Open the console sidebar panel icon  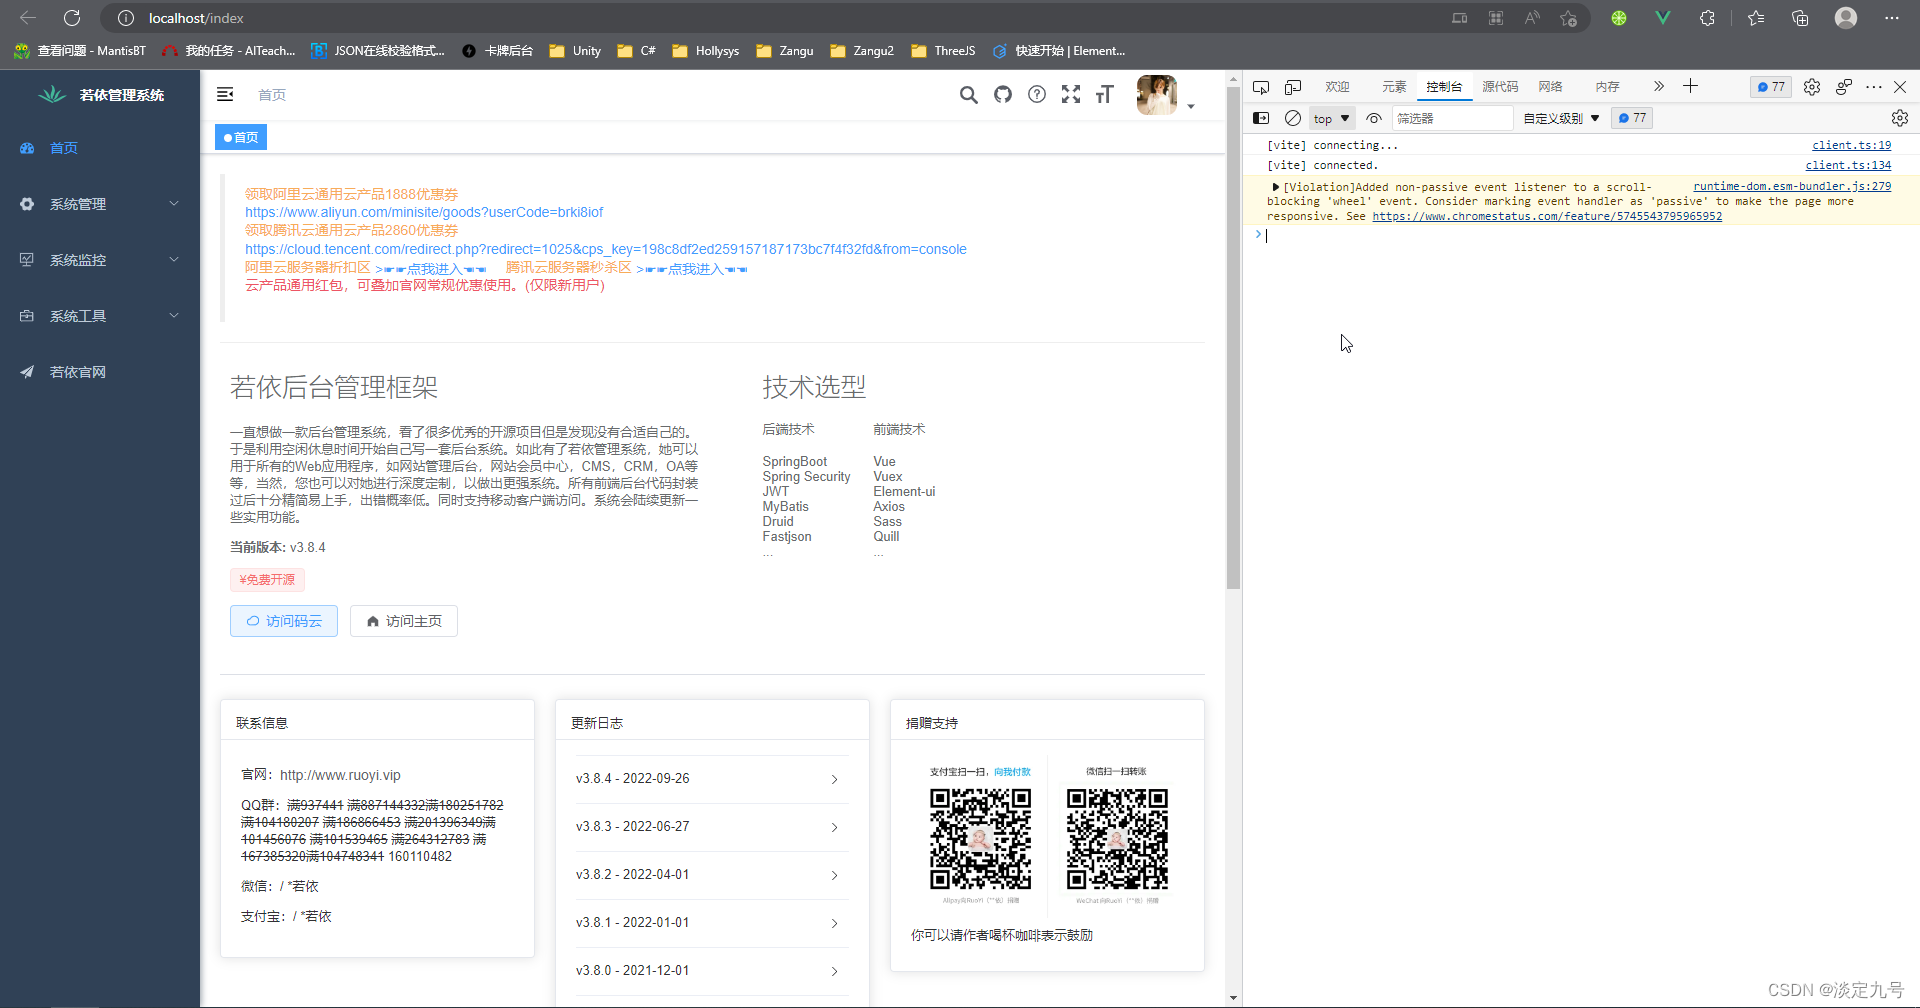click(x=1260, y=118)
